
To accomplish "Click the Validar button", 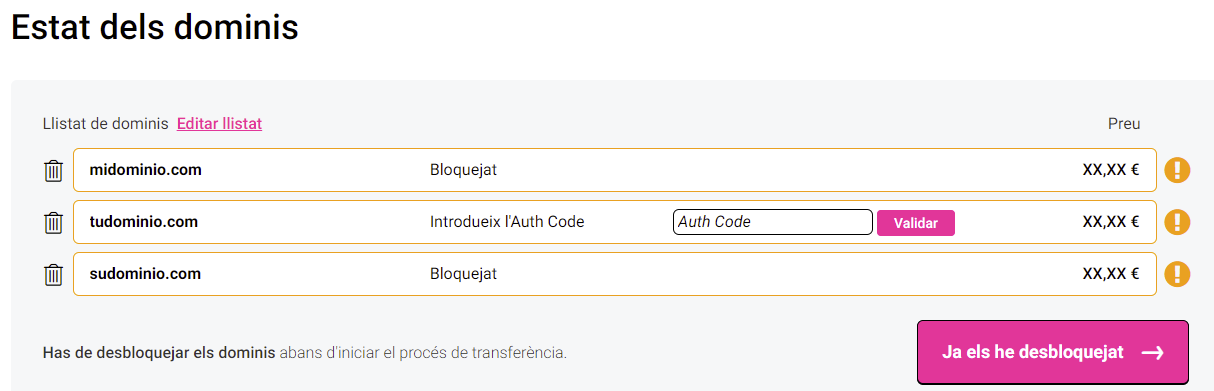I will point(915,223).
